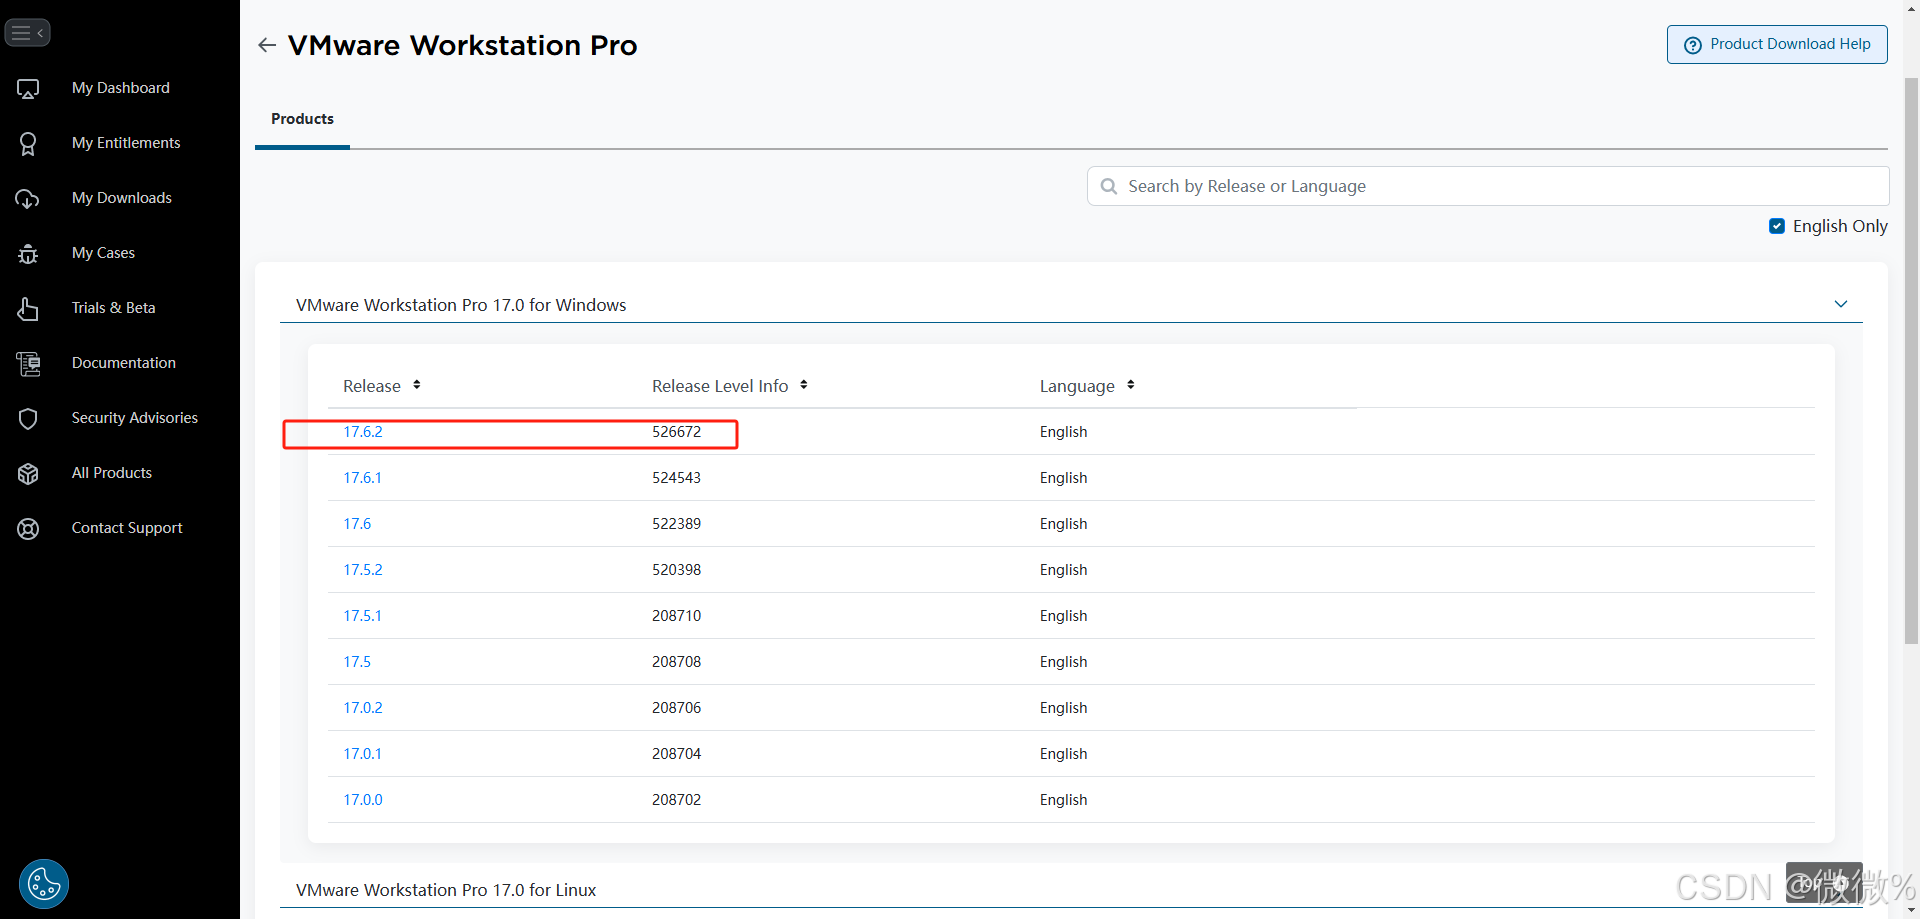Click build number 208706

pos(676,708)
